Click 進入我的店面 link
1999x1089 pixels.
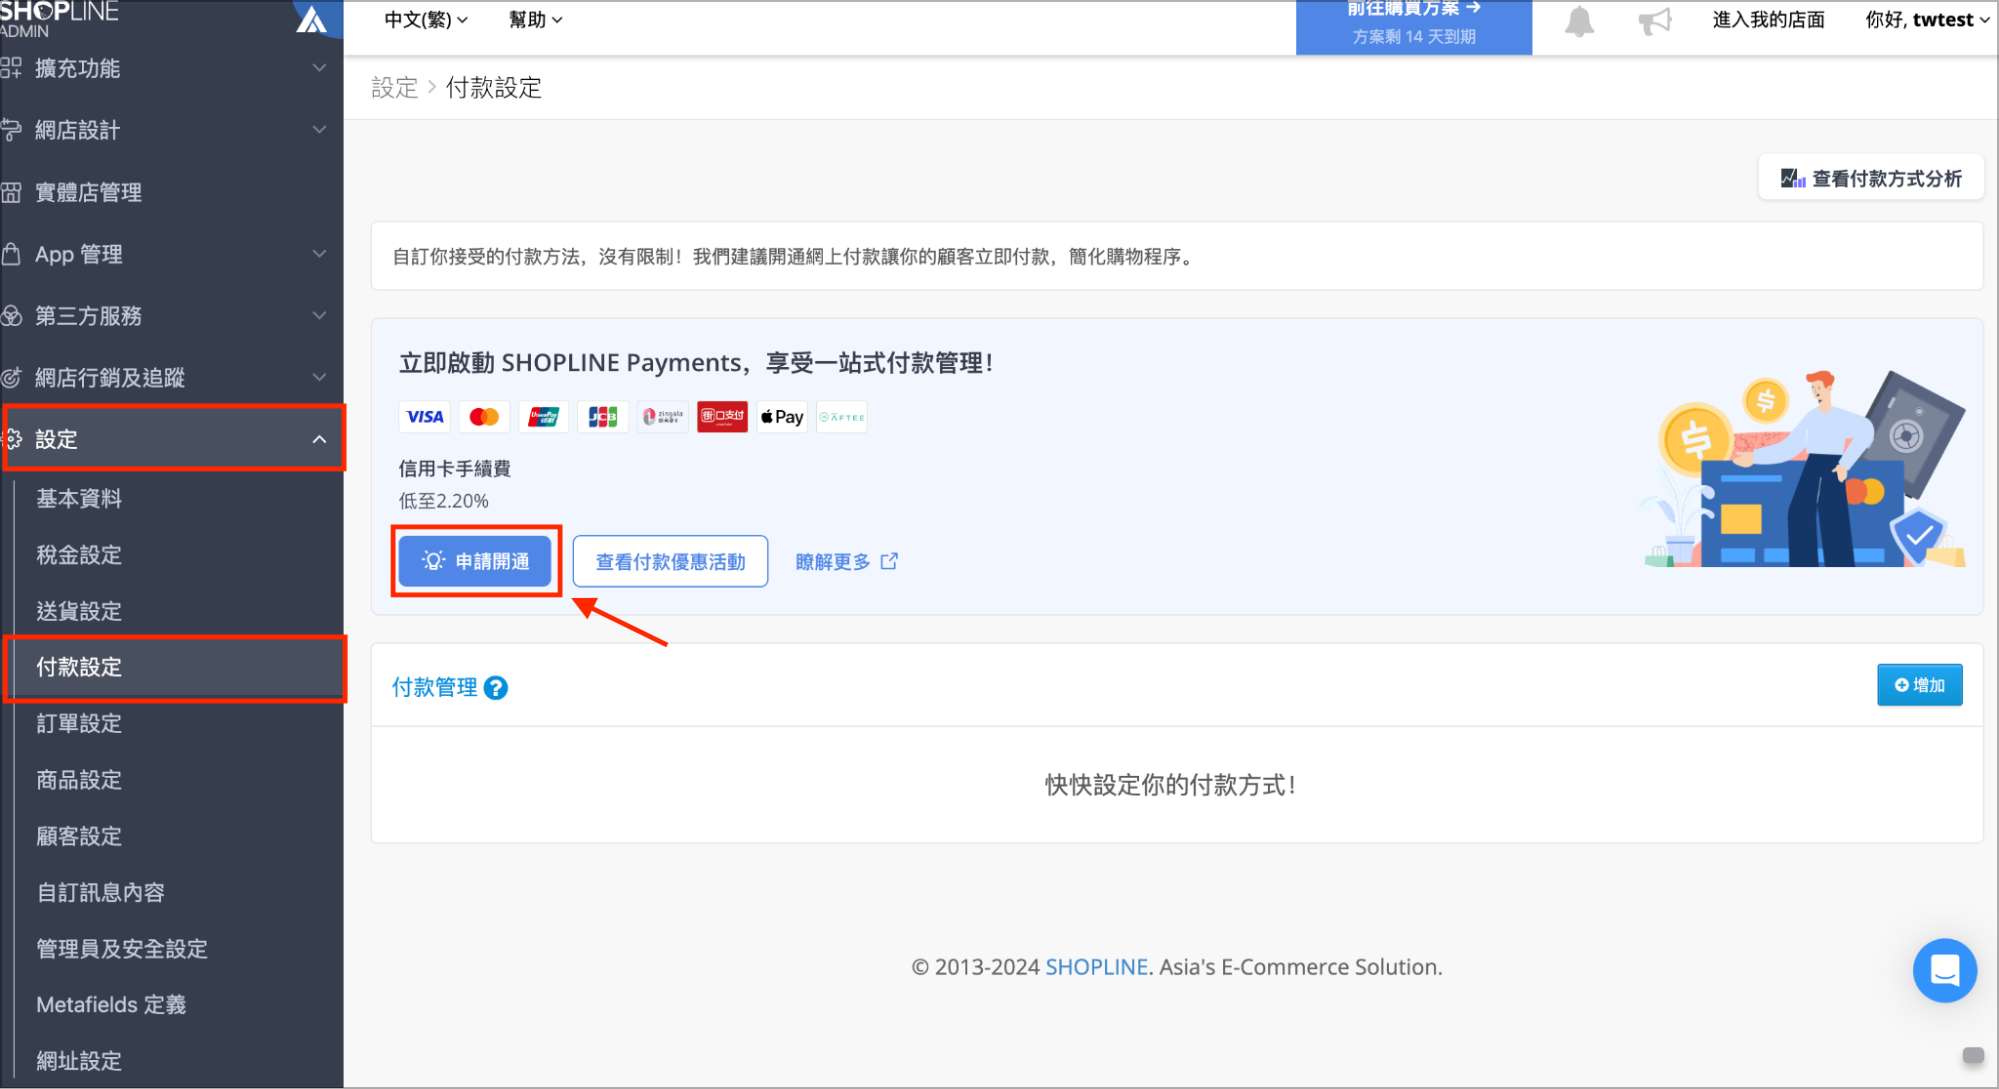[x=1768, y=20]
